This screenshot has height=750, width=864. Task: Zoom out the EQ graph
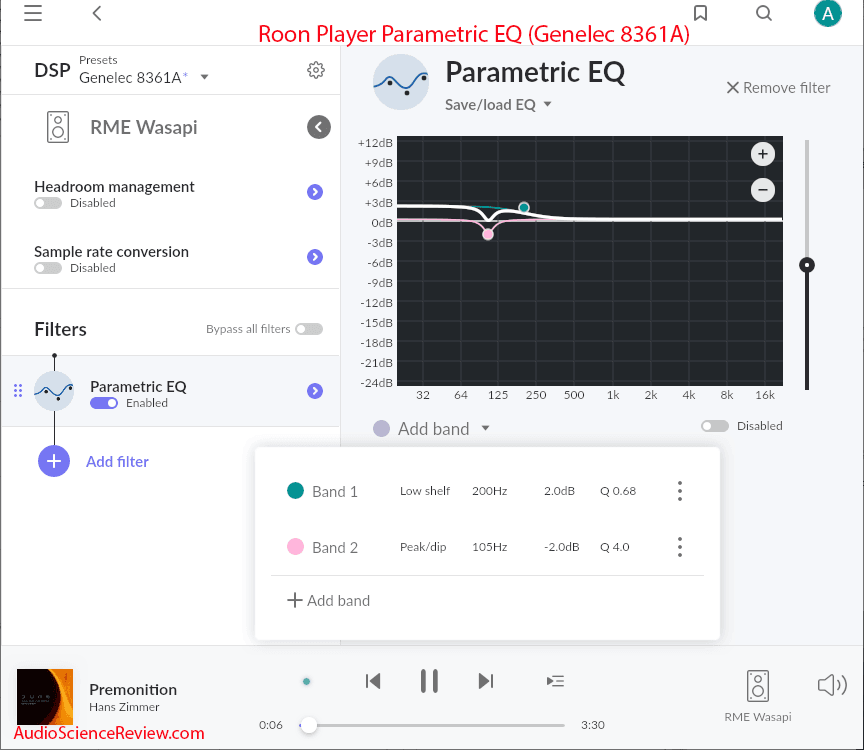click(x=763, y=190)
